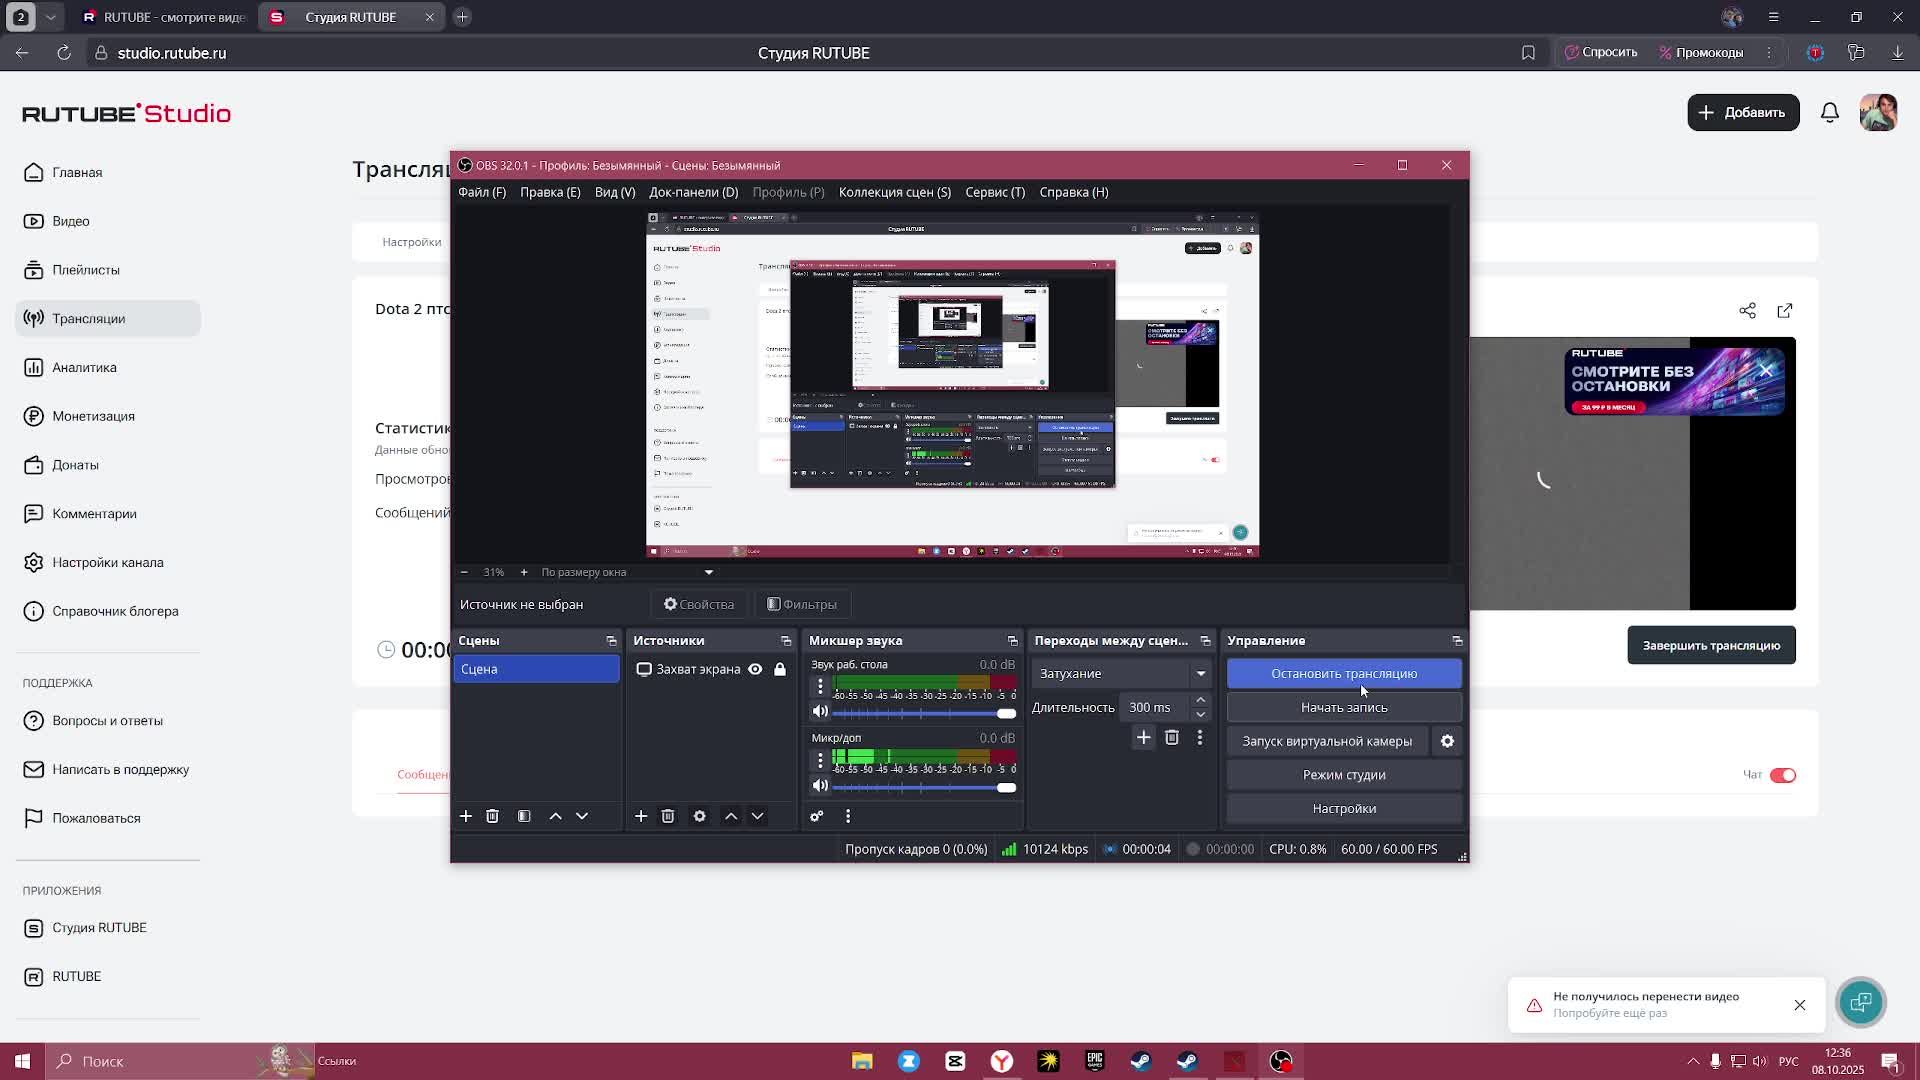
Task: Add a transition with plus icon
Action: click(1143, 738)
